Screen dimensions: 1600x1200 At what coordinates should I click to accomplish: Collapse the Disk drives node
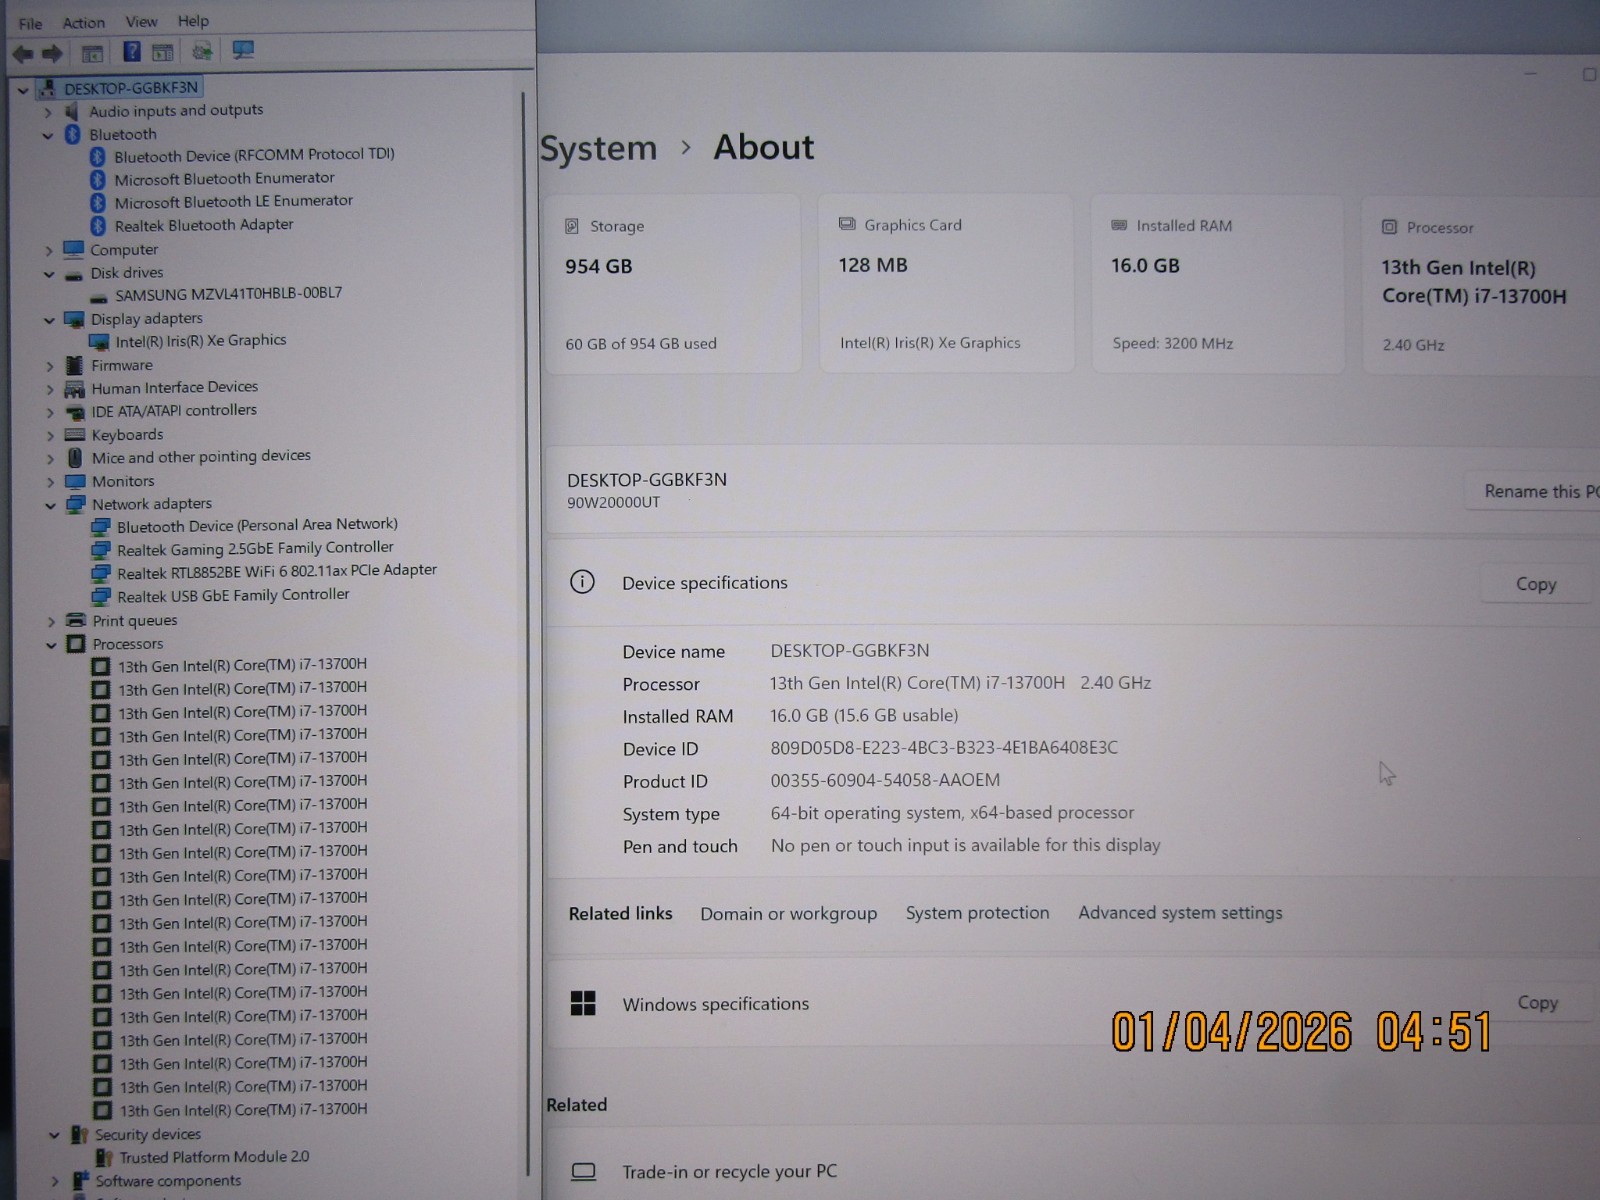tap(49, 274)
